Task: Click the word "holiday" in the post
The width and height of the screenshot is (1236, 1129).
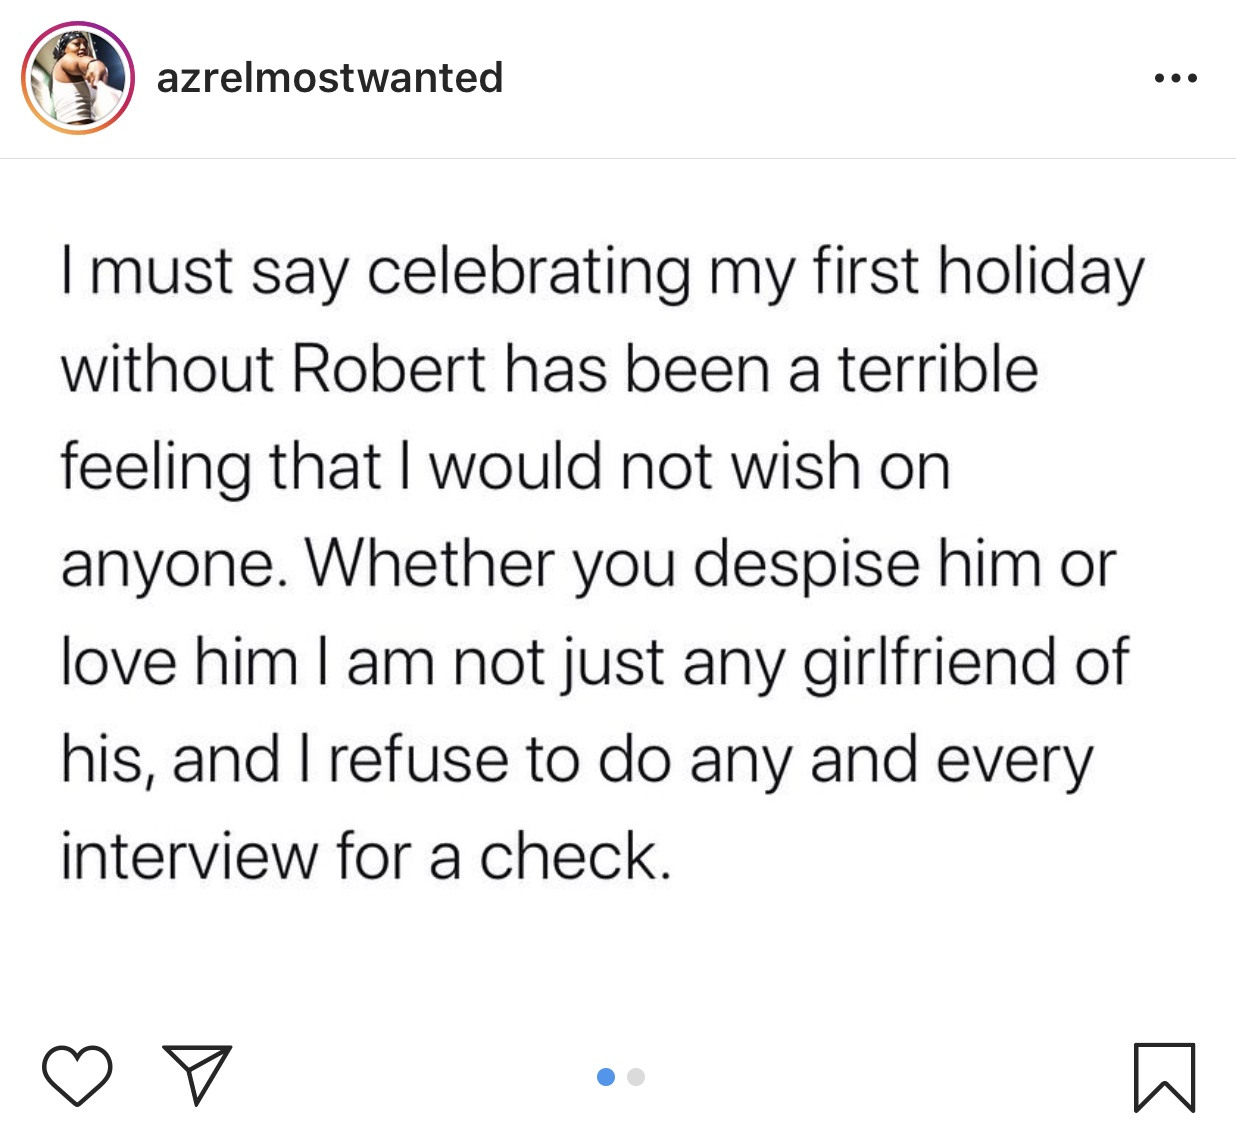Action: point(1040,273)
